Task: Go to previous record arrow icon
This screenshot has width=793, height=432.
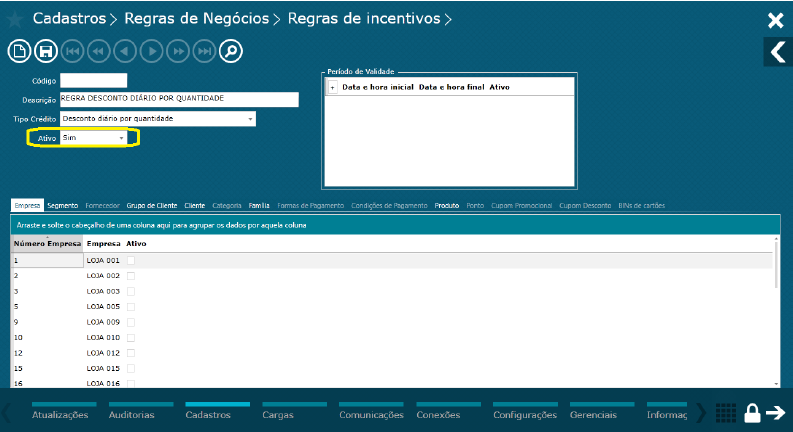Action: pos(125,51)
